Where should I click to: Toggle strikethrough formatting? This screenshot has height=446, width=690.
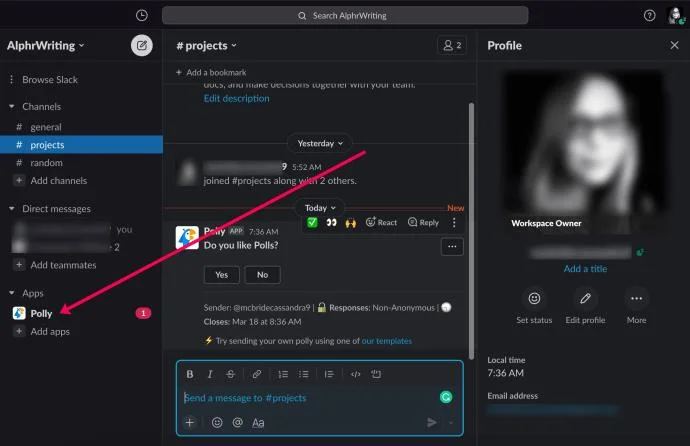click(x=230, y=374)
